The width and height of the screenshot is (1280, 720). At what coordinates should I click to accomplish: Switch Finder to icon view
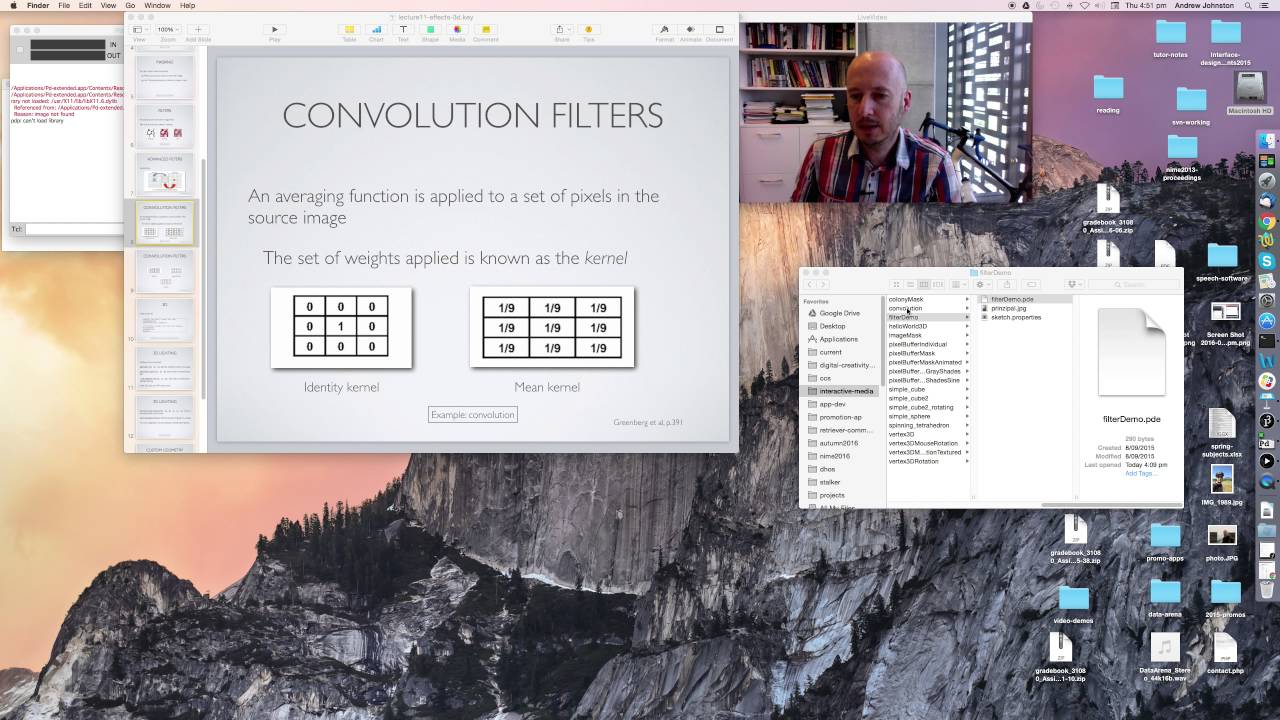click(x=896, y=284)
